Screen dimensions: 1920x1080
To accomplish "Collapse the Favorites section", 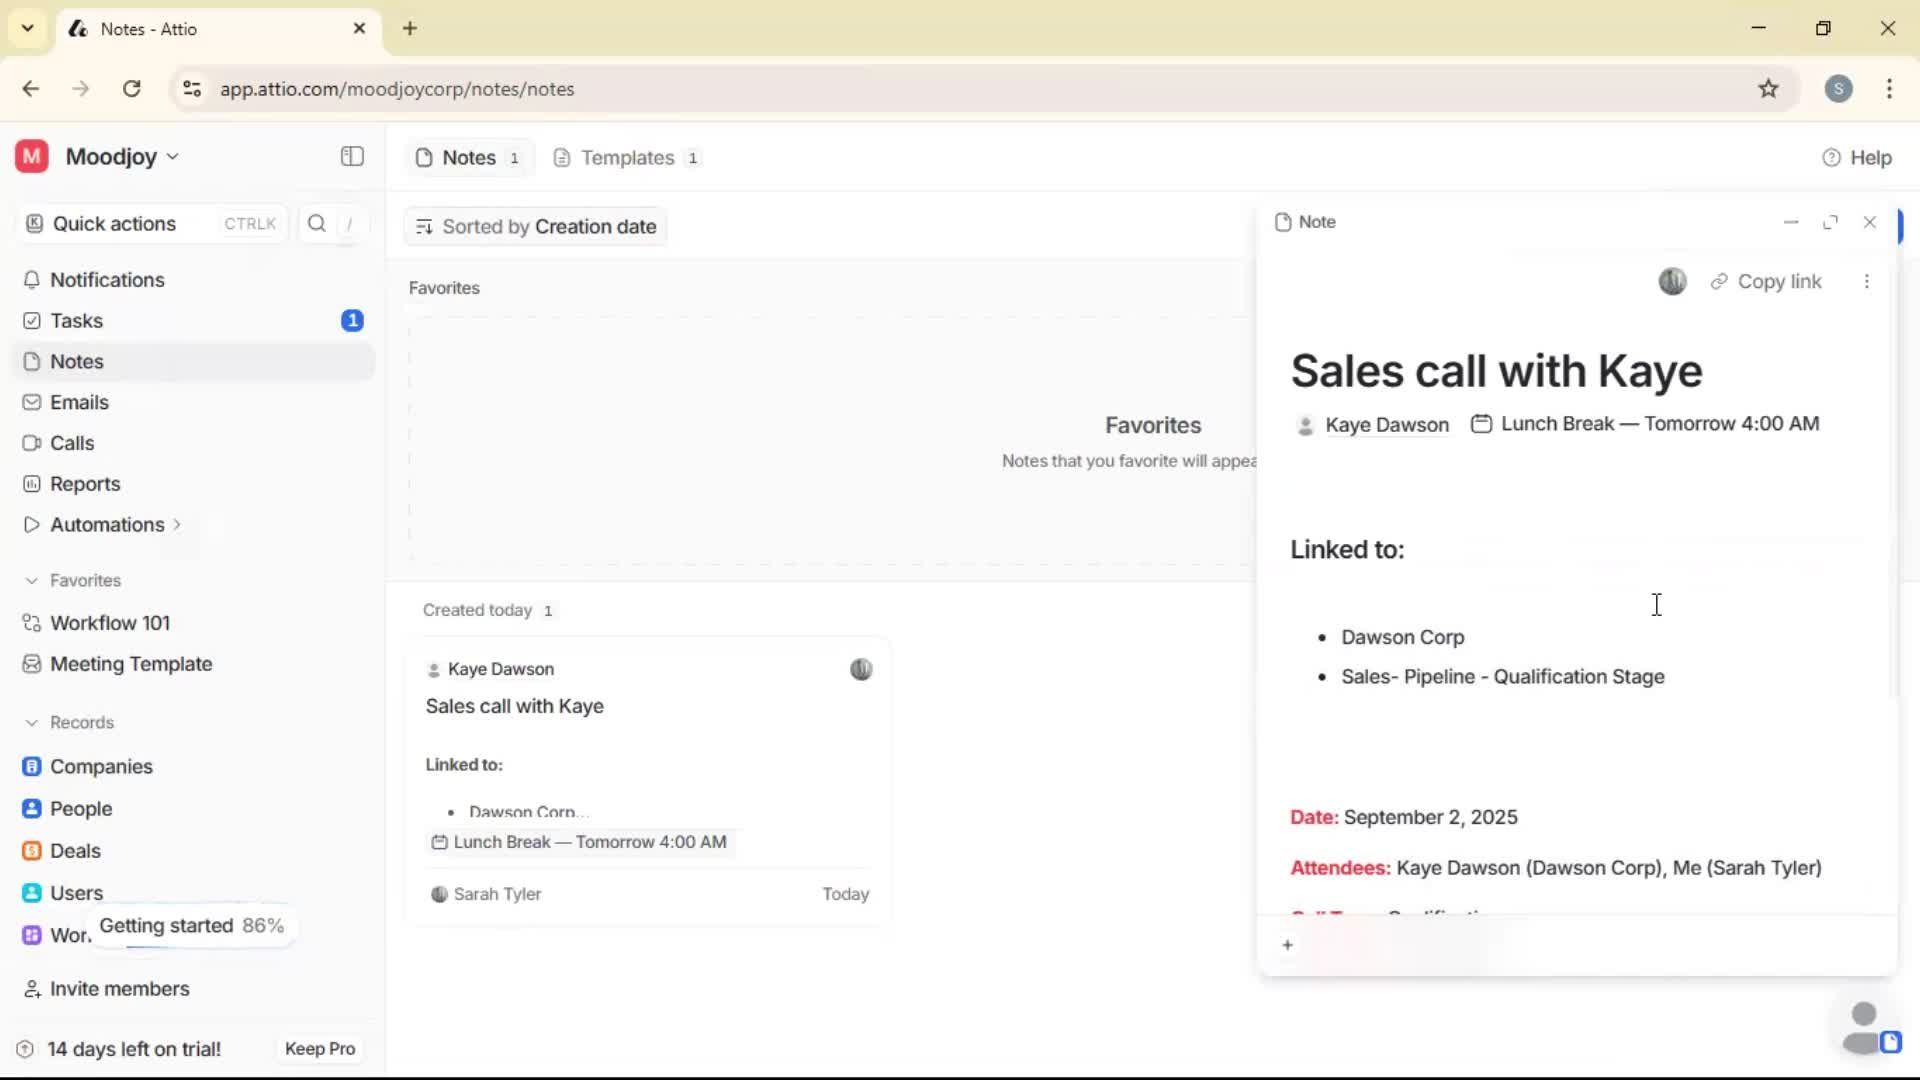I will click(x=33, y=580).
